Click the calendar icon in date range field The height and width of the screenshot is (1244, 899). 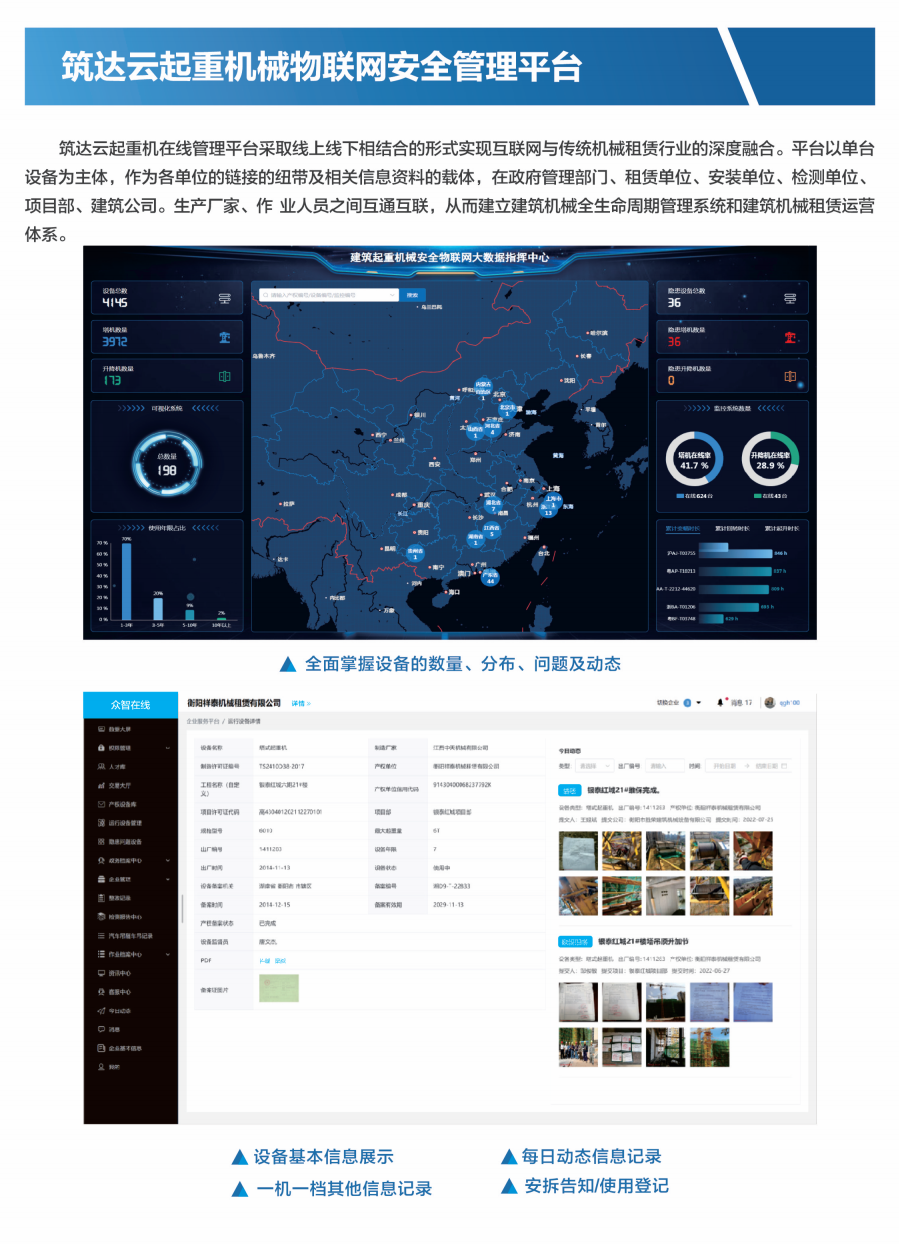tap(784, 766)
